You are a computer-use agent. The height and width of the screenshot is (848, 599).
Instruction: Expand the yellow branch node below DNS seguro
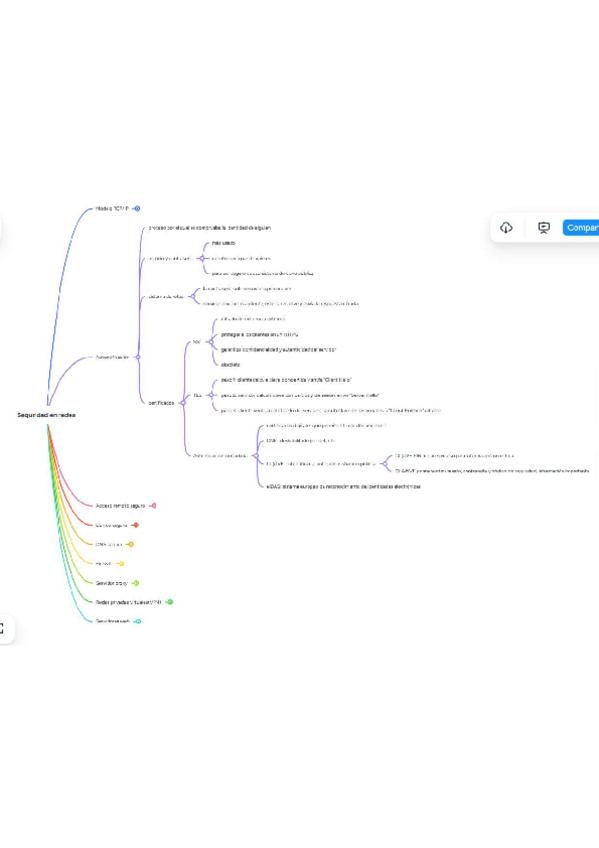[x=122, y=564]
